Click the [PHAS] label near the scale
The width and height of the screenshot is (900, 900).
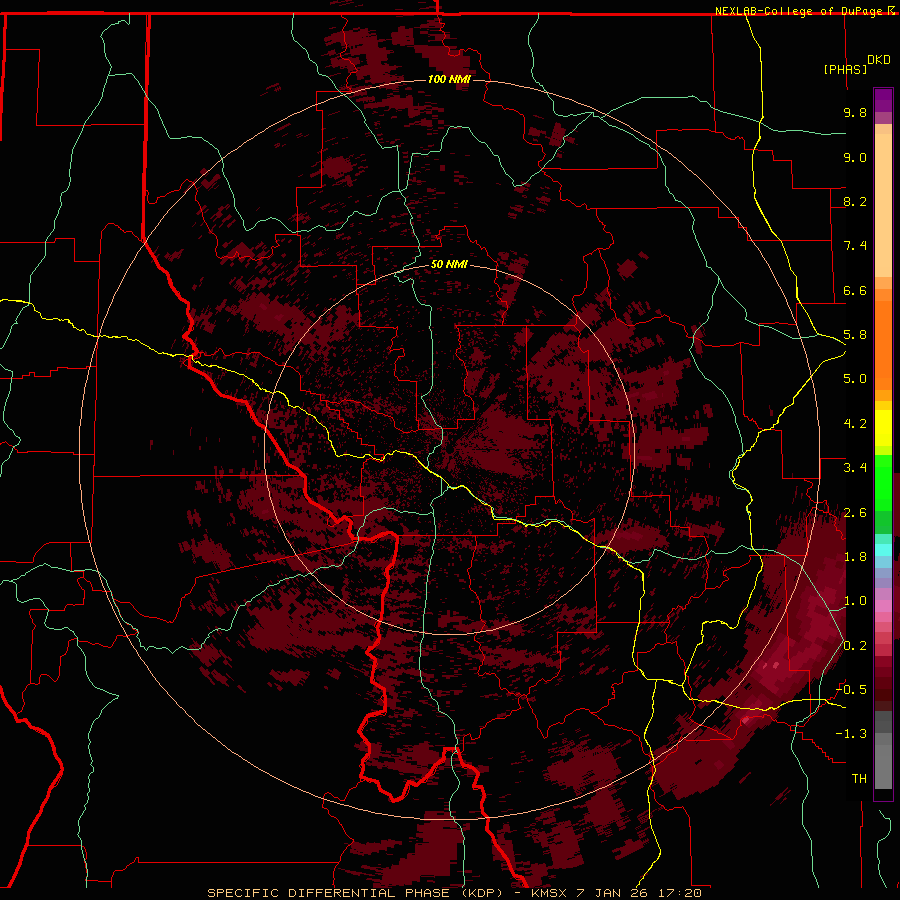click(x=845, y=69)
